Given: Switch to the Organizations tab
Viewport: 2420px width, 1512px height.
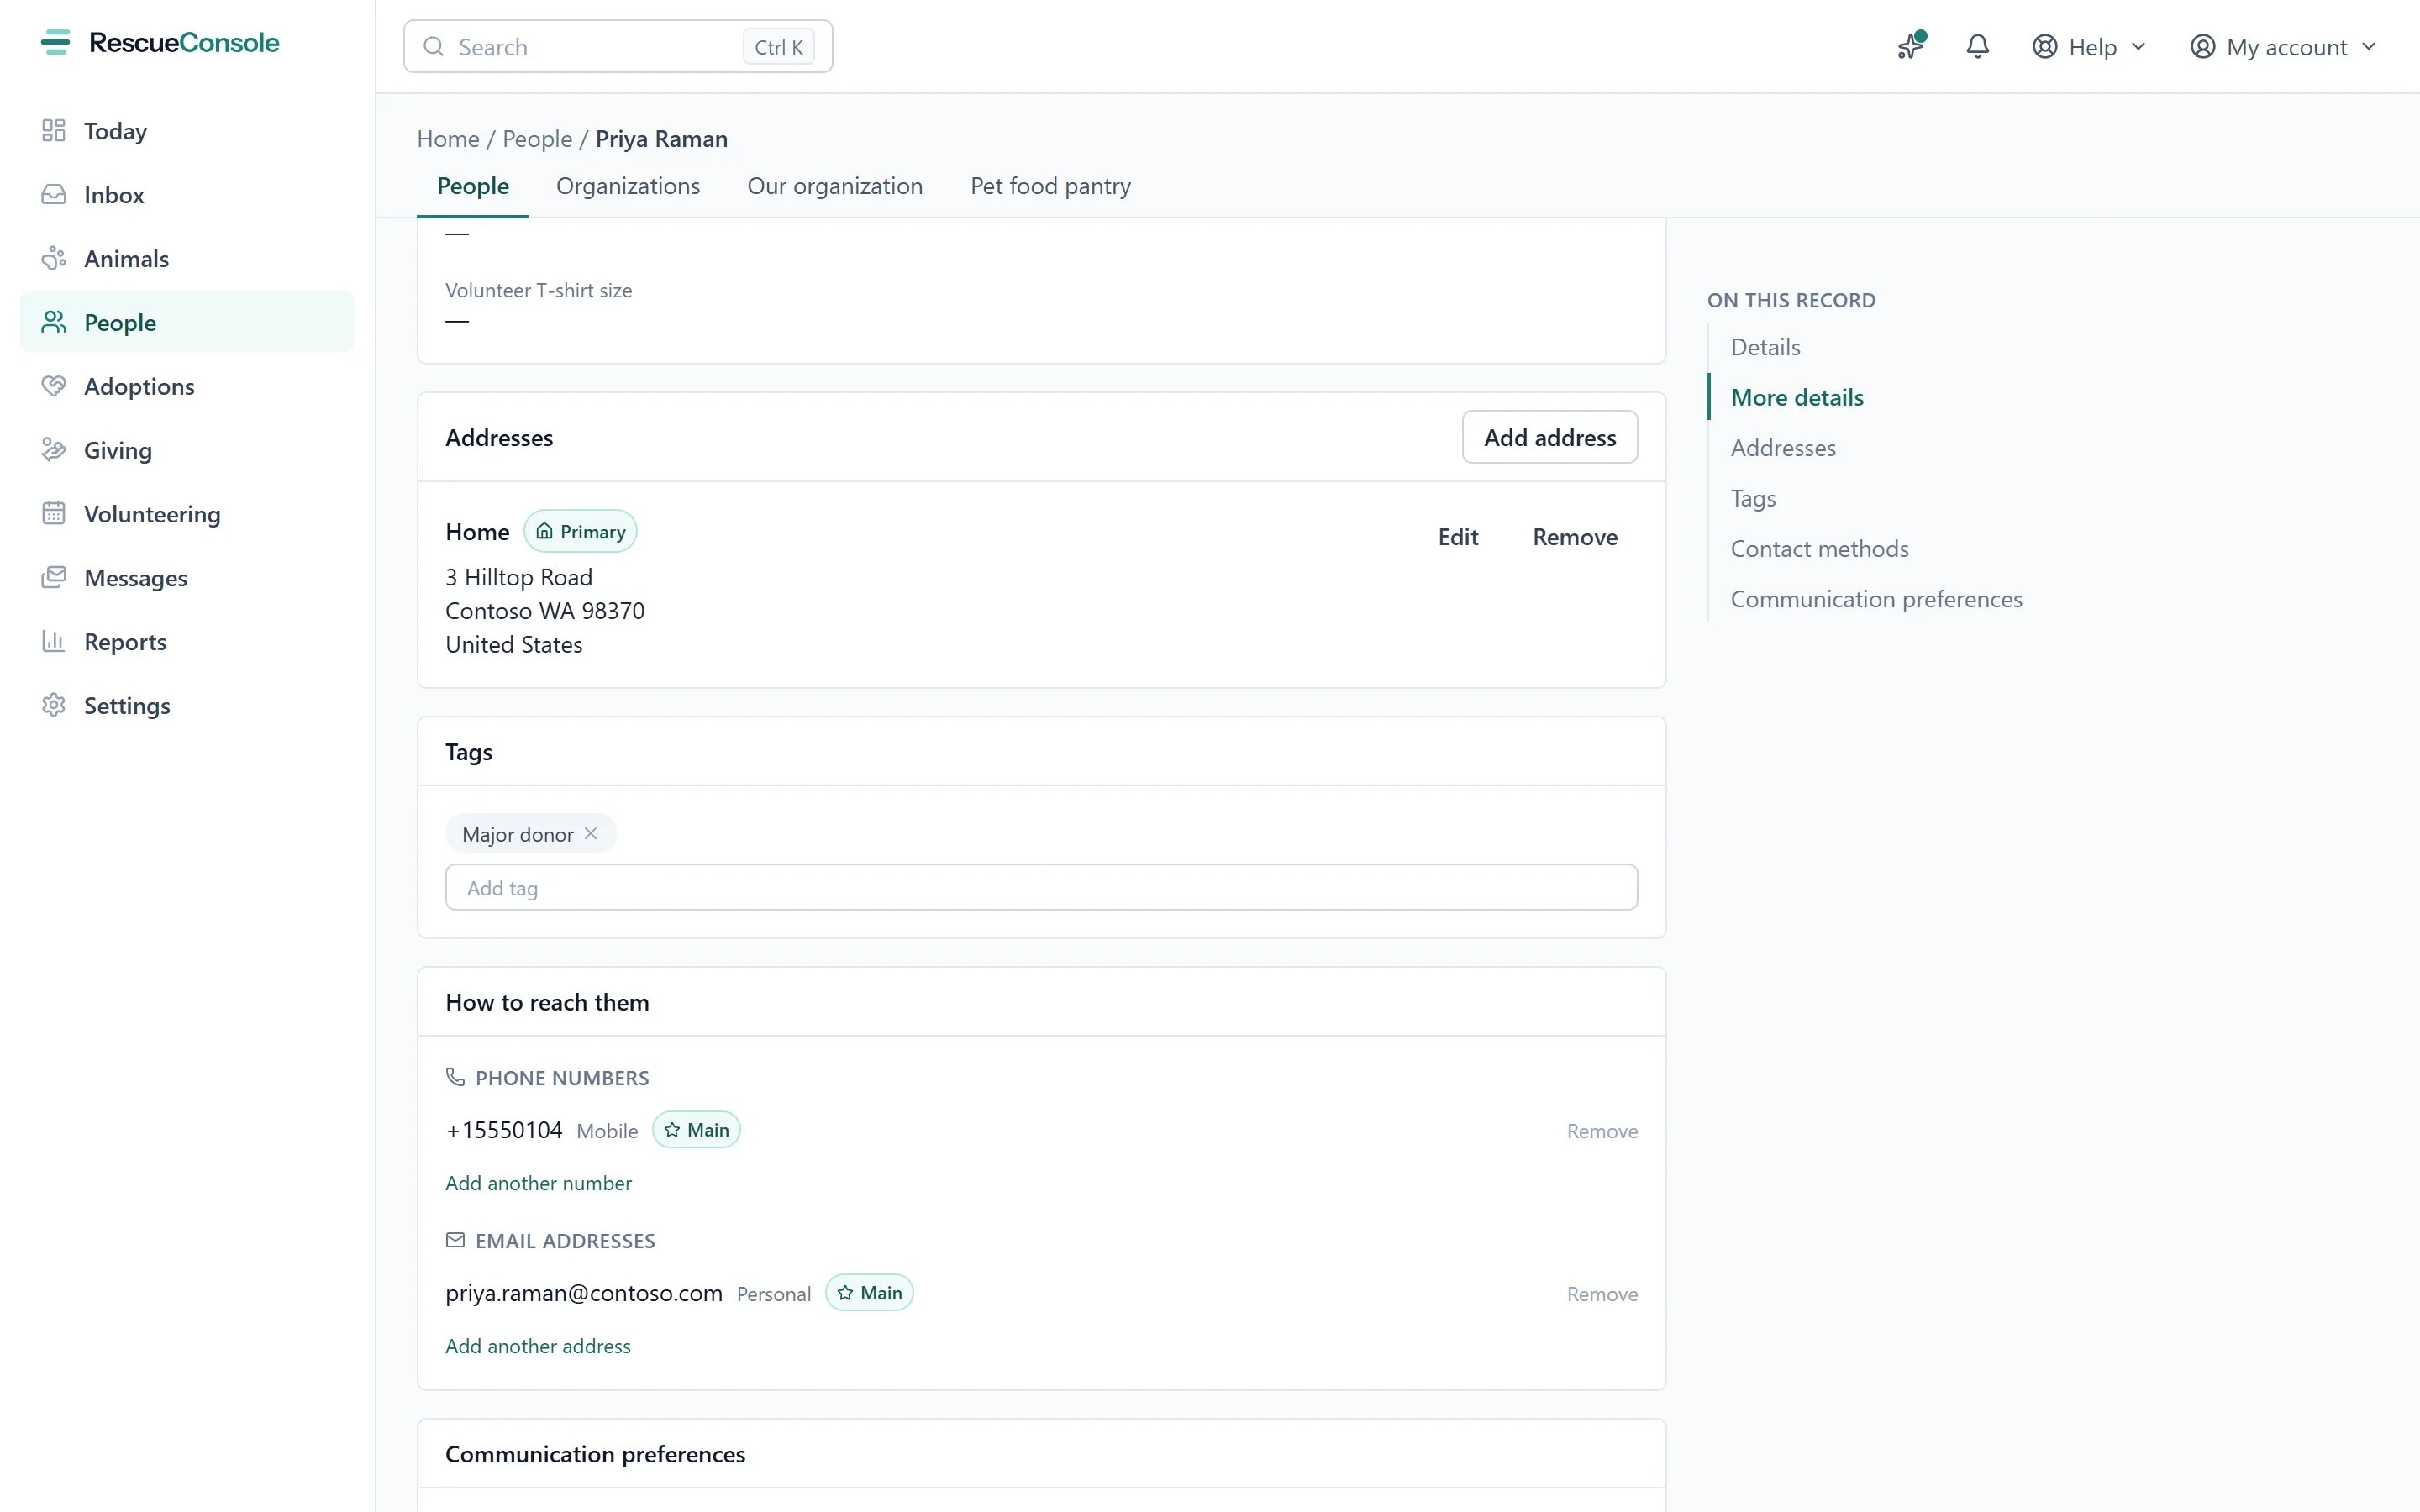Looking at the screenshot, I should pyautogui.click(x=628, y=186).
